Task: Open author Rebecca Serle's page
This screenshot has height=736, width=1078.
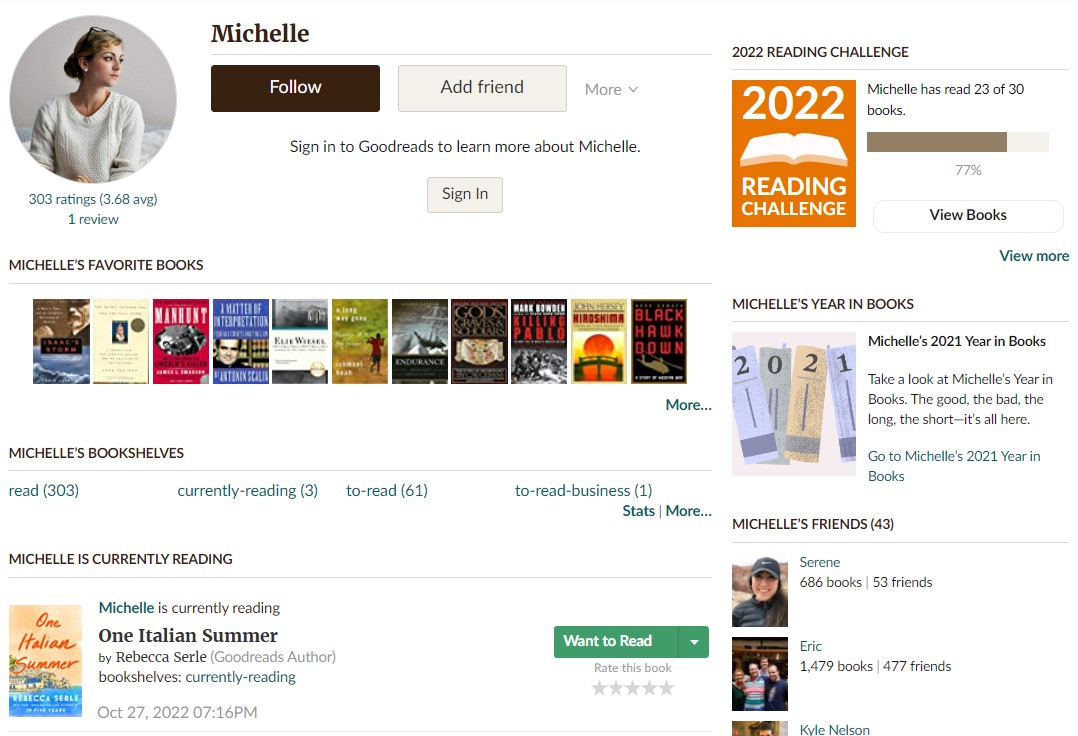Action: [161, 657]
